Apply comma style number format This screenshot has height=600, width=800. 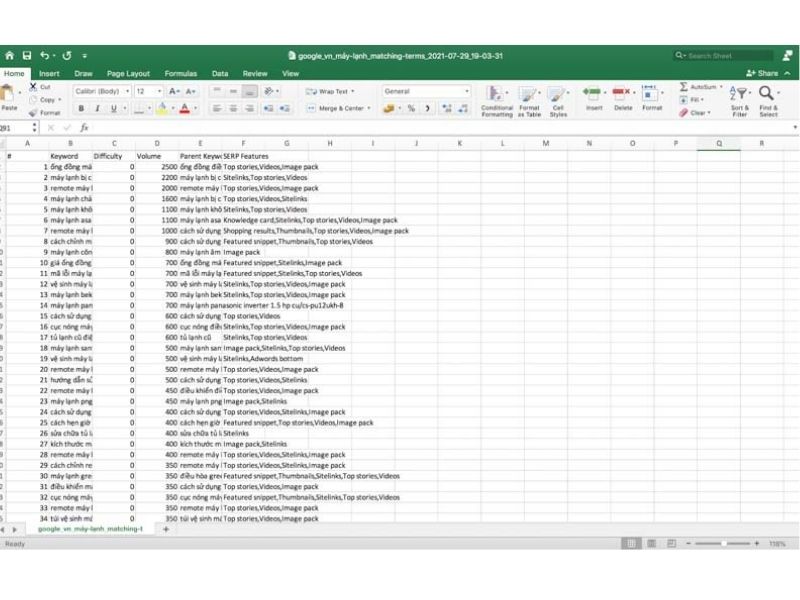[x=428, y=108]
